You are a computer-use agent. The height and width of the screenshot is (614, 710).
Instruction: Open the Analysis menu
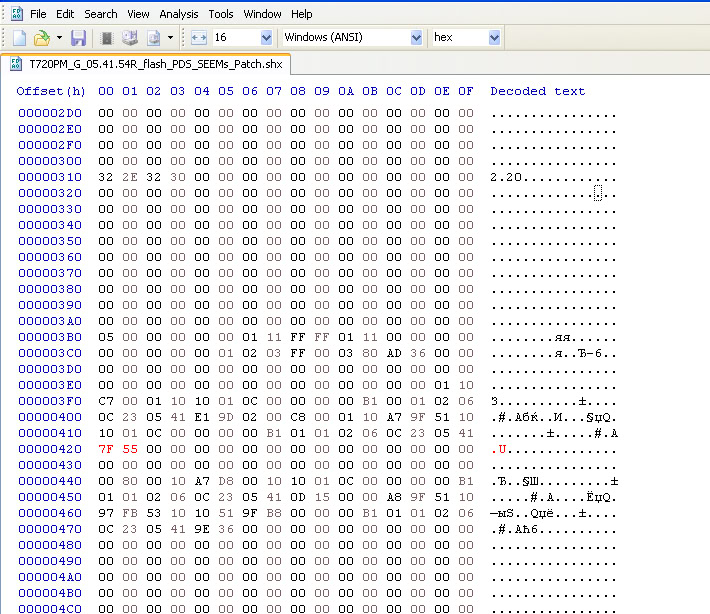point(179,14)
